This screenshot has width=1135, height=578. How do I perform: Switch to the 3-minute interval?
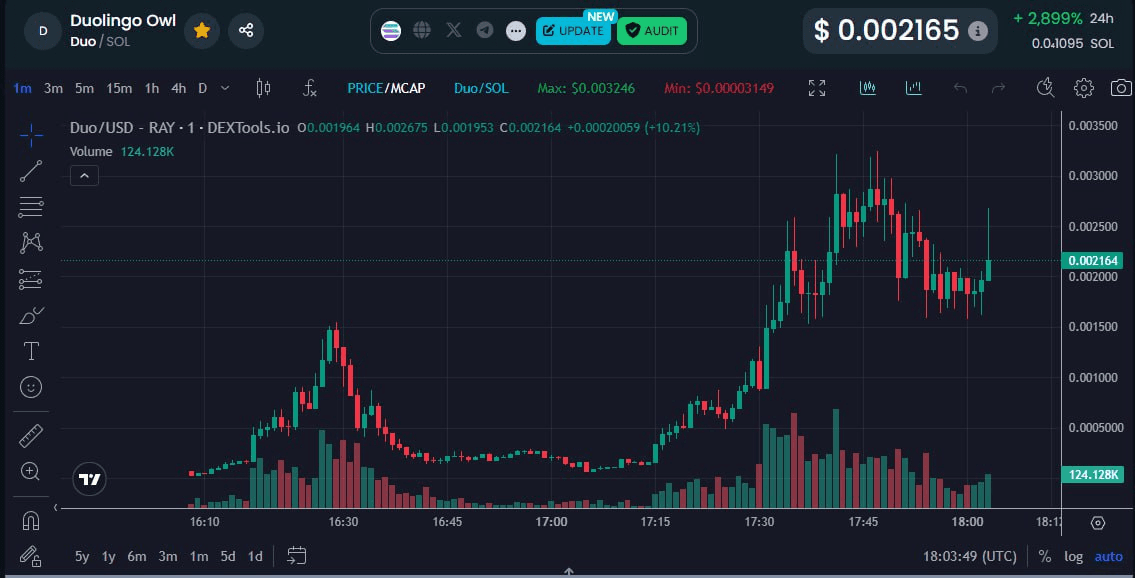pos(53,88)
